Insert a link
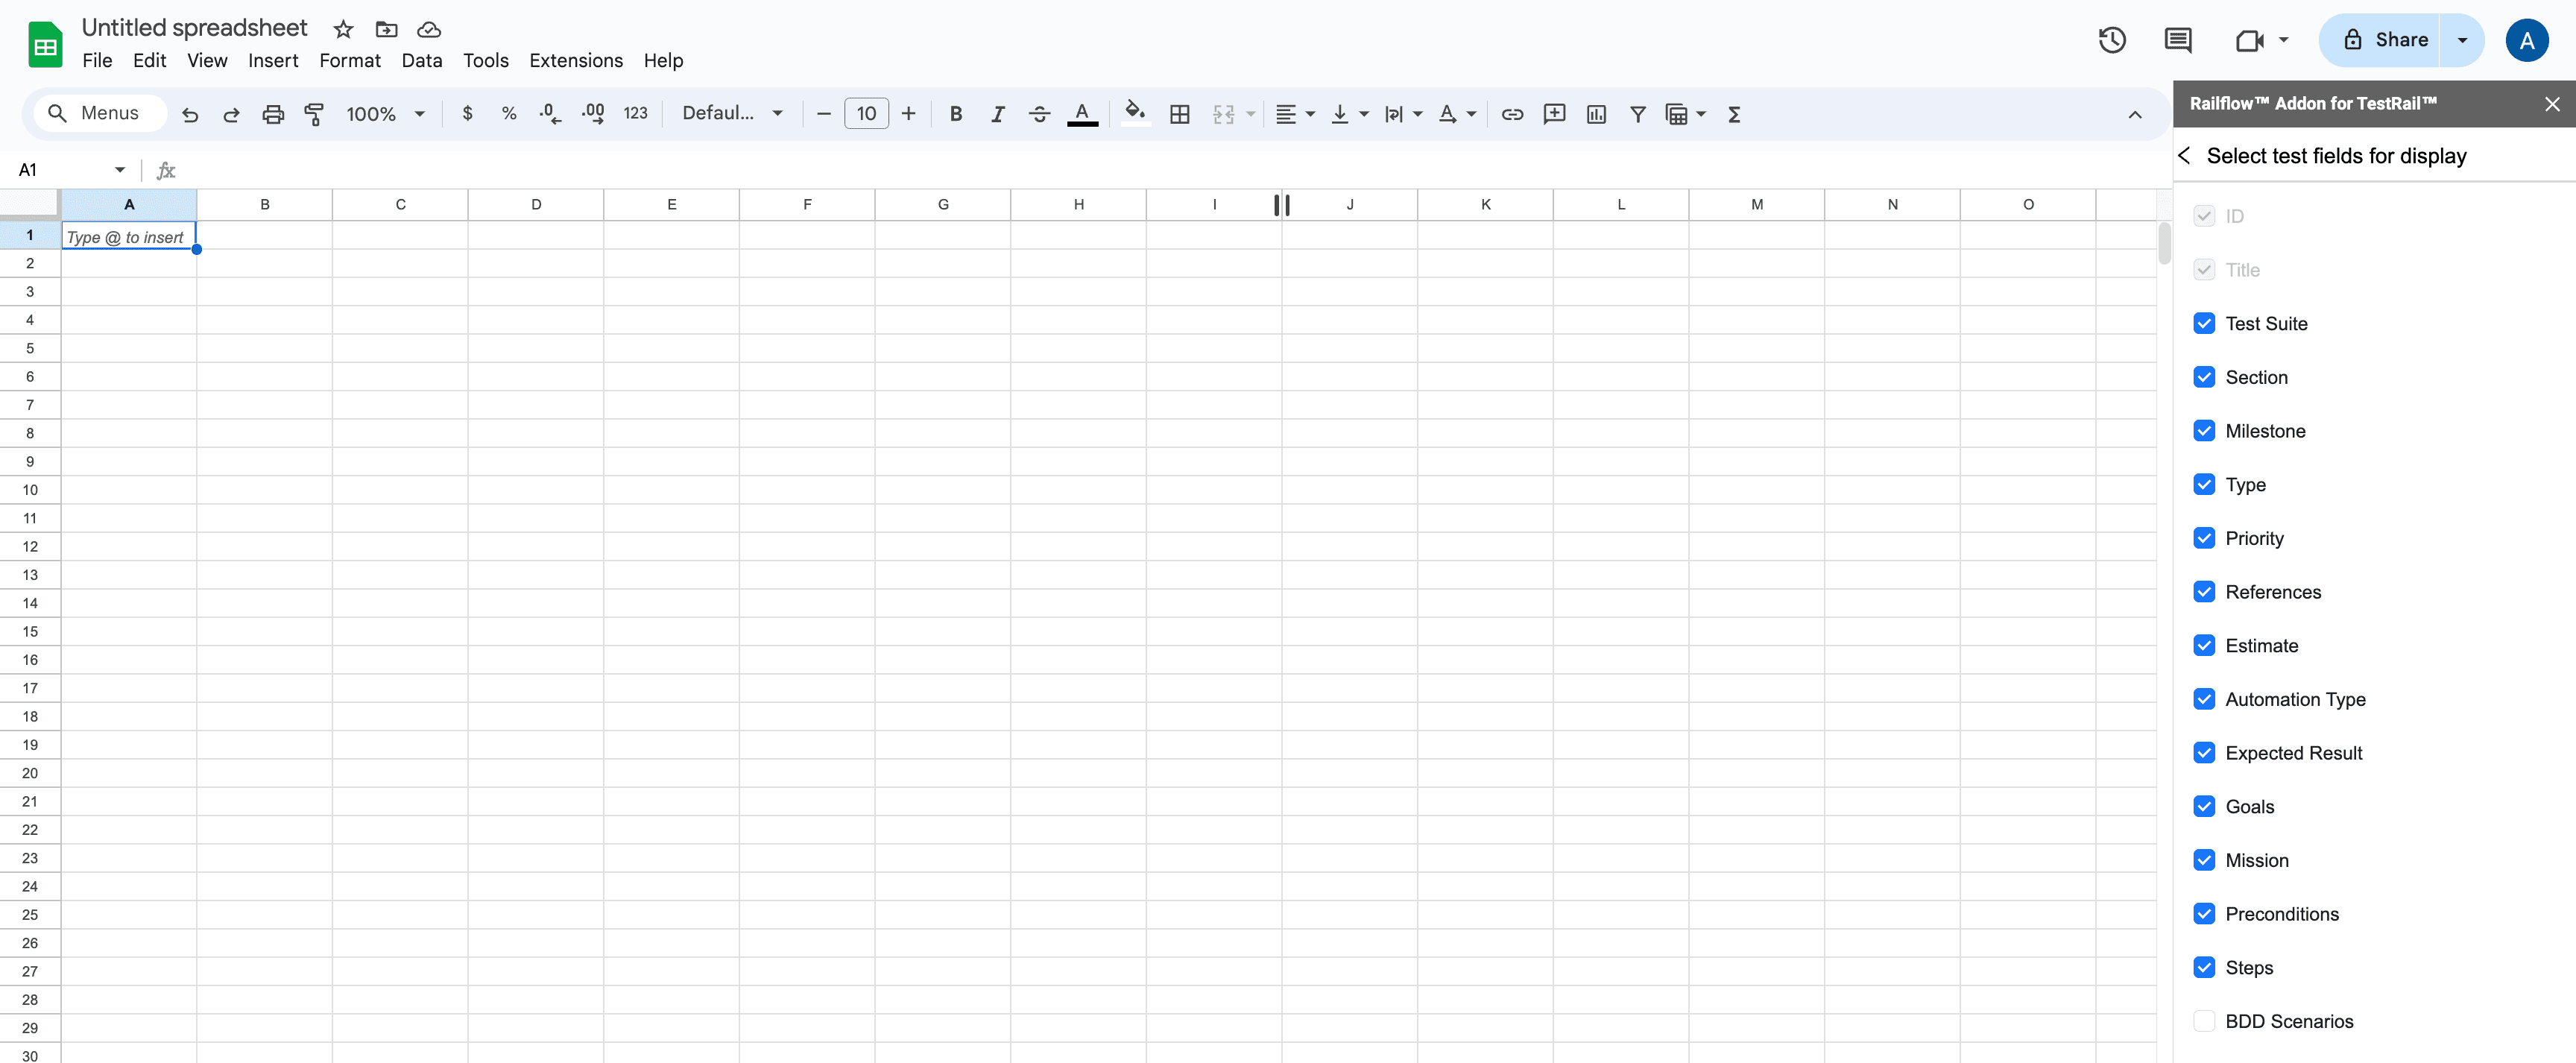This screenshot has height=1063, width=2576. click(x=1512, y=114)
